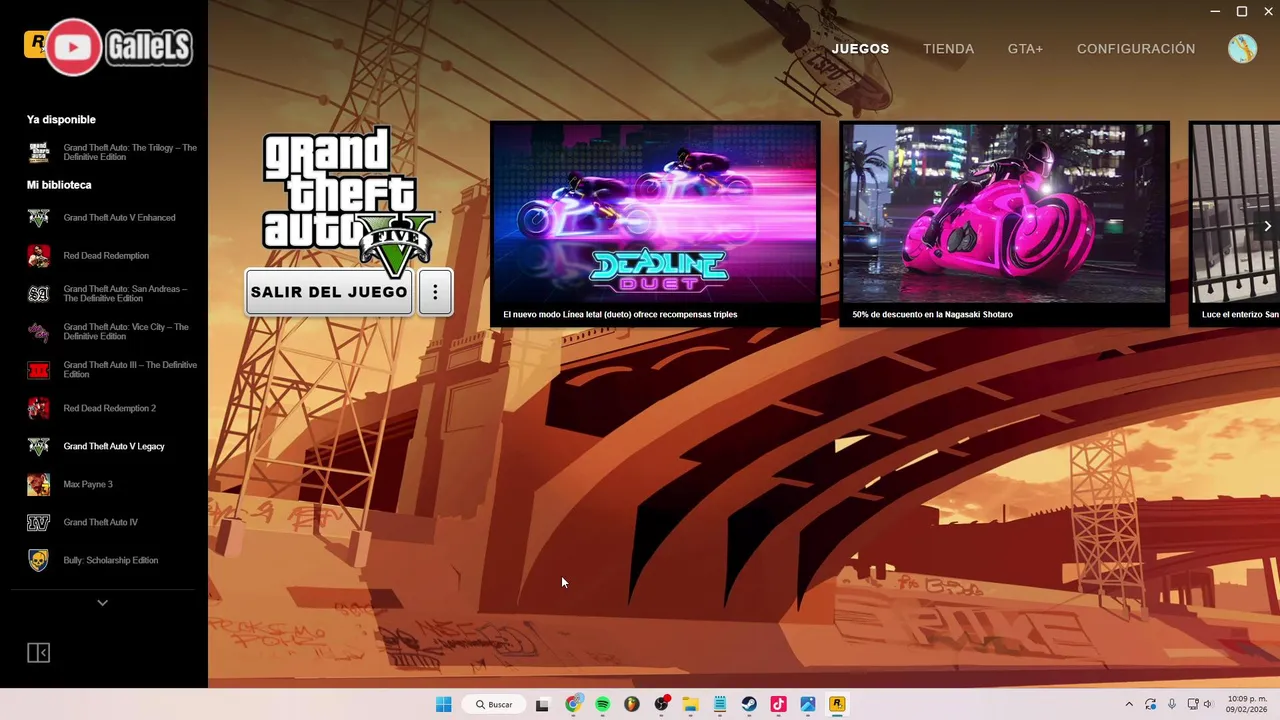Screen dimensions: 1280x720
Task: Open Tienda tab
Action: (948, 48)
